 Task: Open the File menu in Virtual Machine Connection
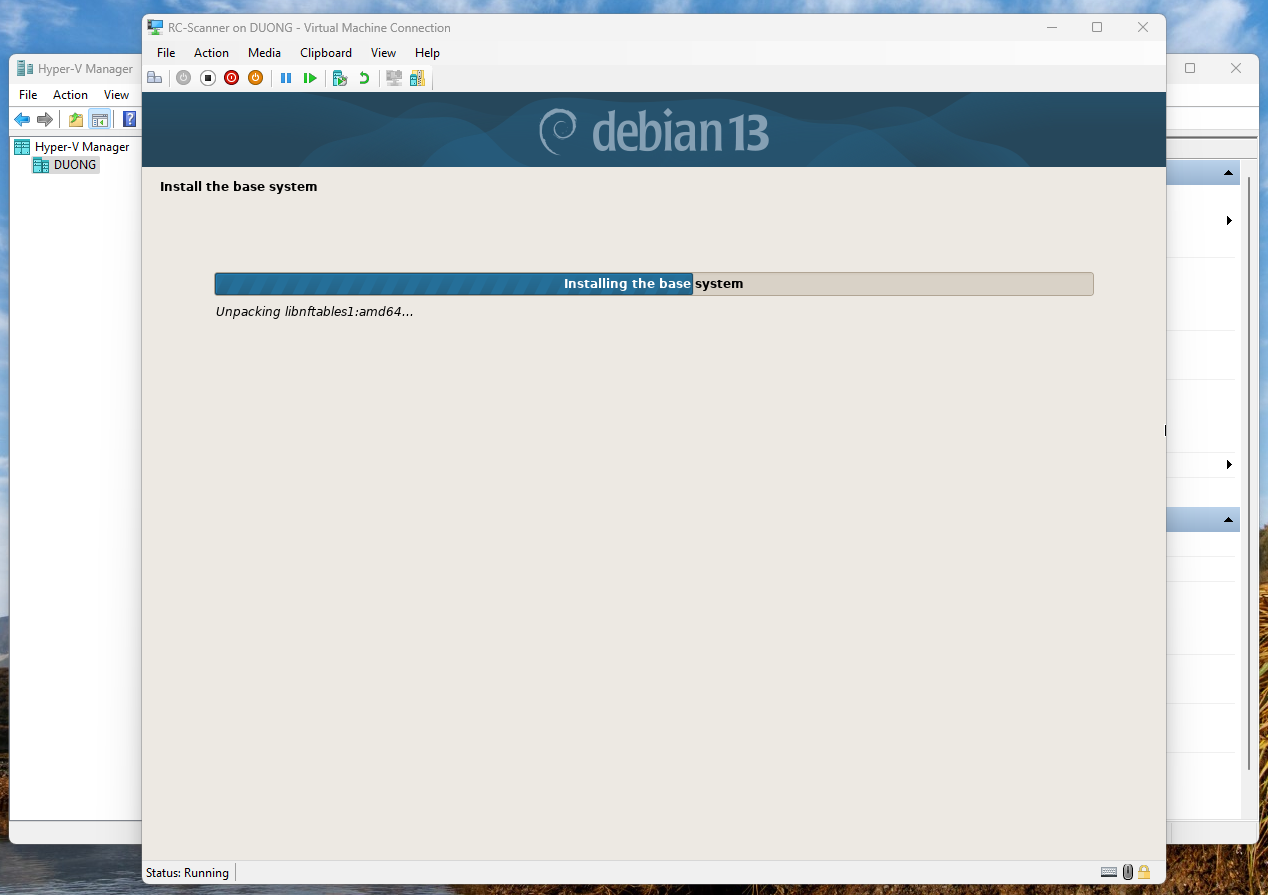tap(166, 53)
